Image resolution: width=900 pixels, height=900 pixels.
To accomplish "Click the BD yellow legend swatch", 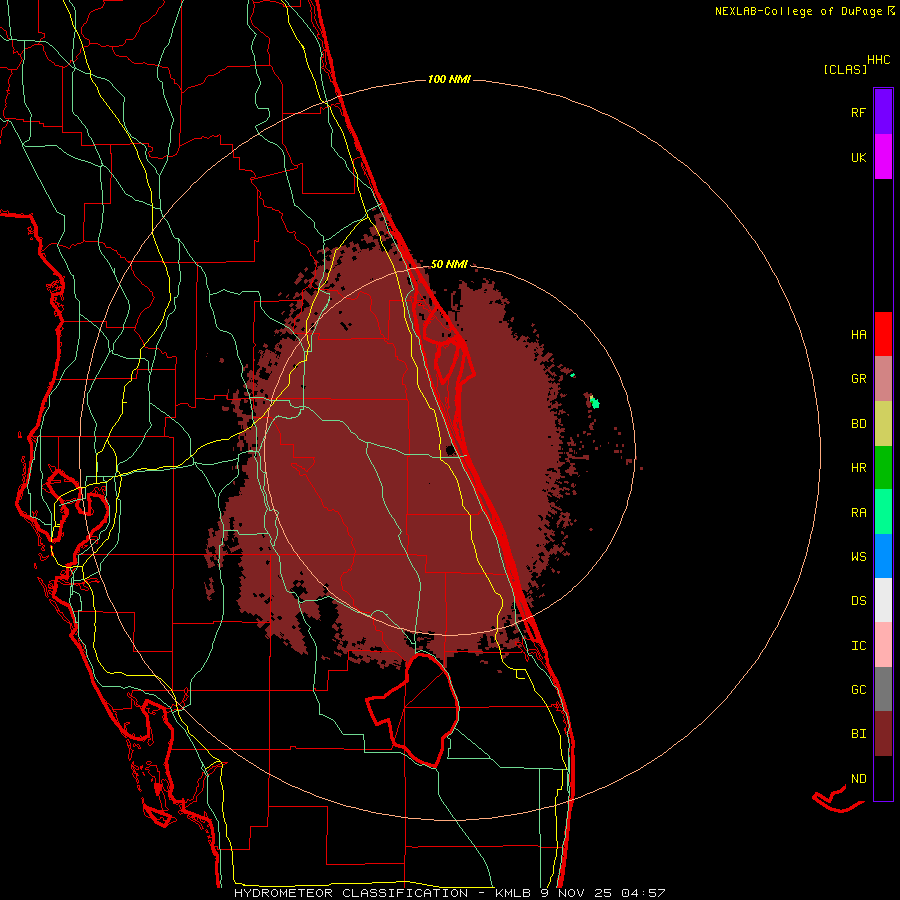I will [x=883, y=424].
